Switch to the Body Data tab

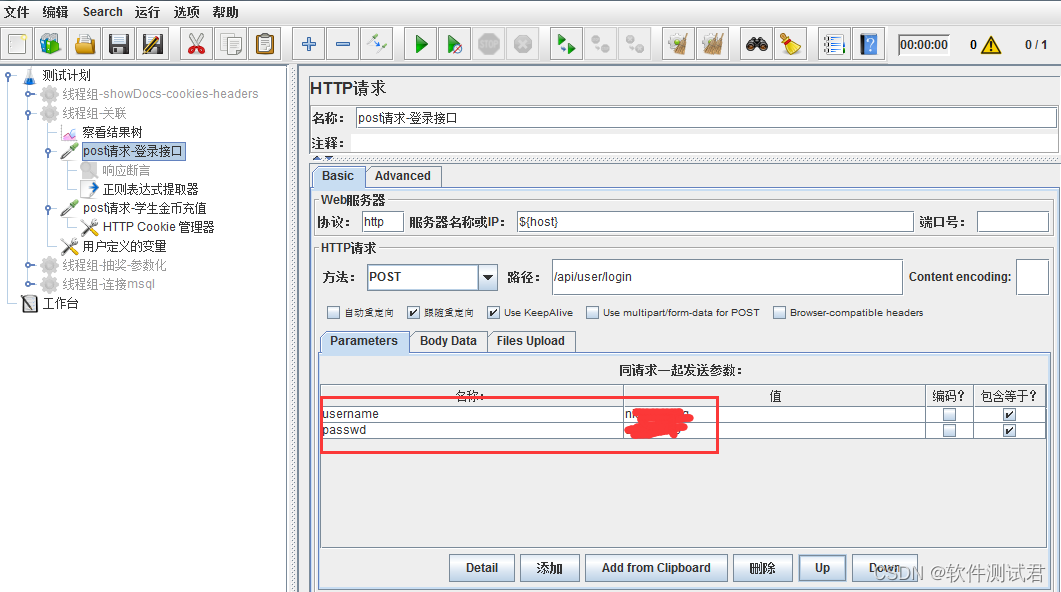[448, 341]
